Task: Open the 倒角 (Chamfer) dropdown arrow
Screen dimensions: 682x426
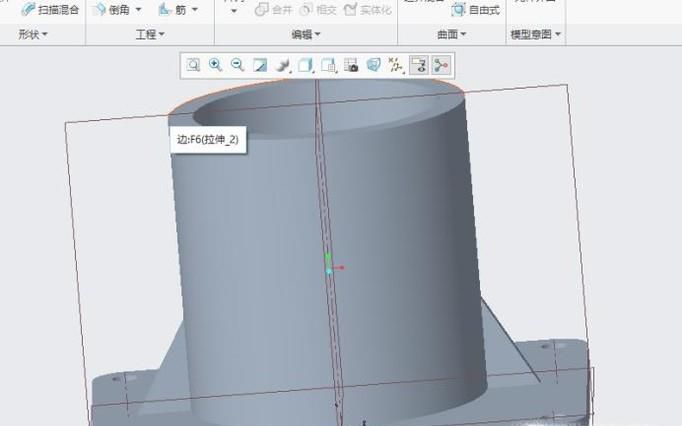Action: 138,10
